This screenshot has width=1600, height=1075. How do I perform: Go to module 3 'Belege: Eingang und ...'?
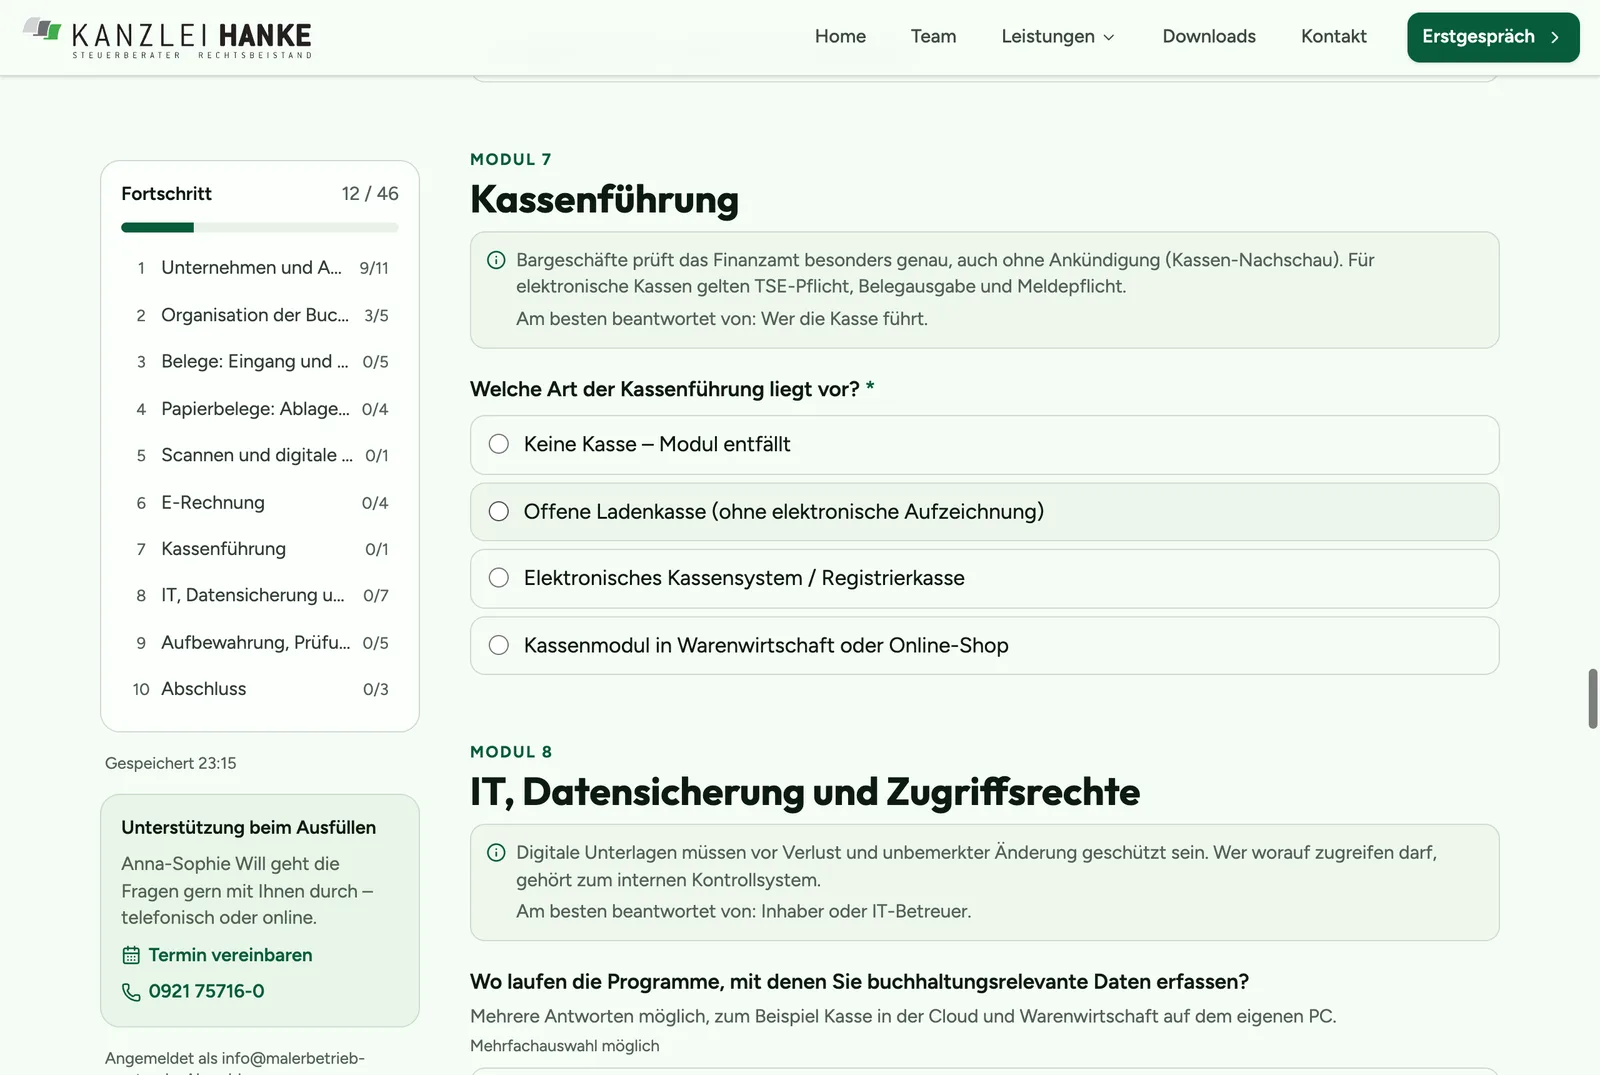point(260,362)
